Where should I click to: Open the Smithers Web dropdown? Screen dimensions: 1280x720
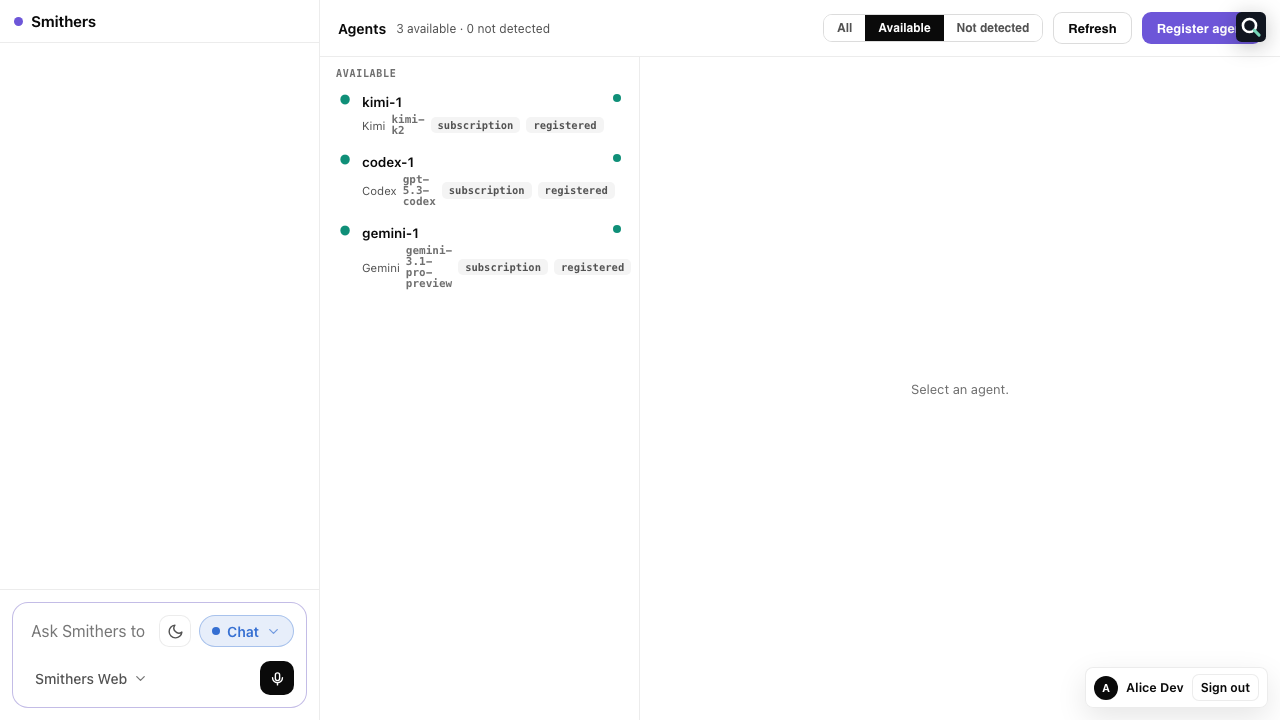click(90, 678)
